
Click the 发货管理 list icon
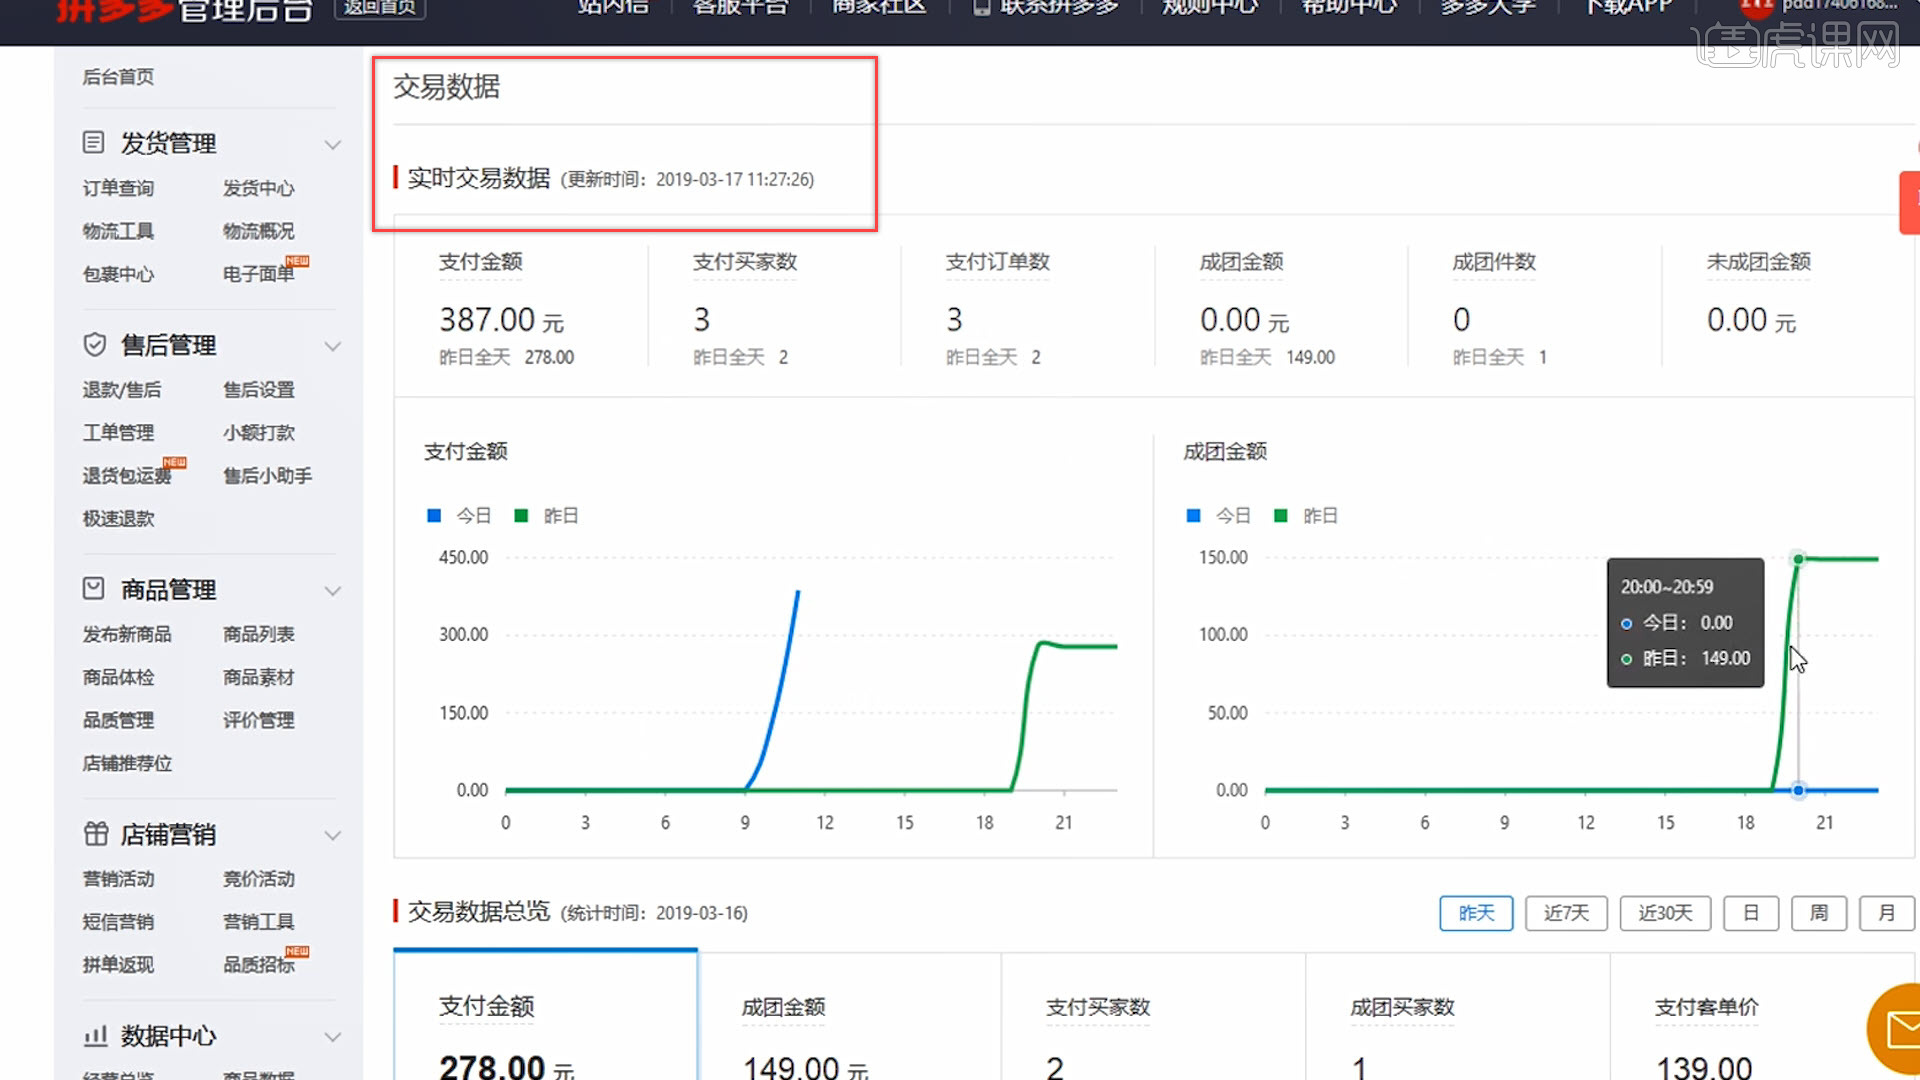(93, 143)
